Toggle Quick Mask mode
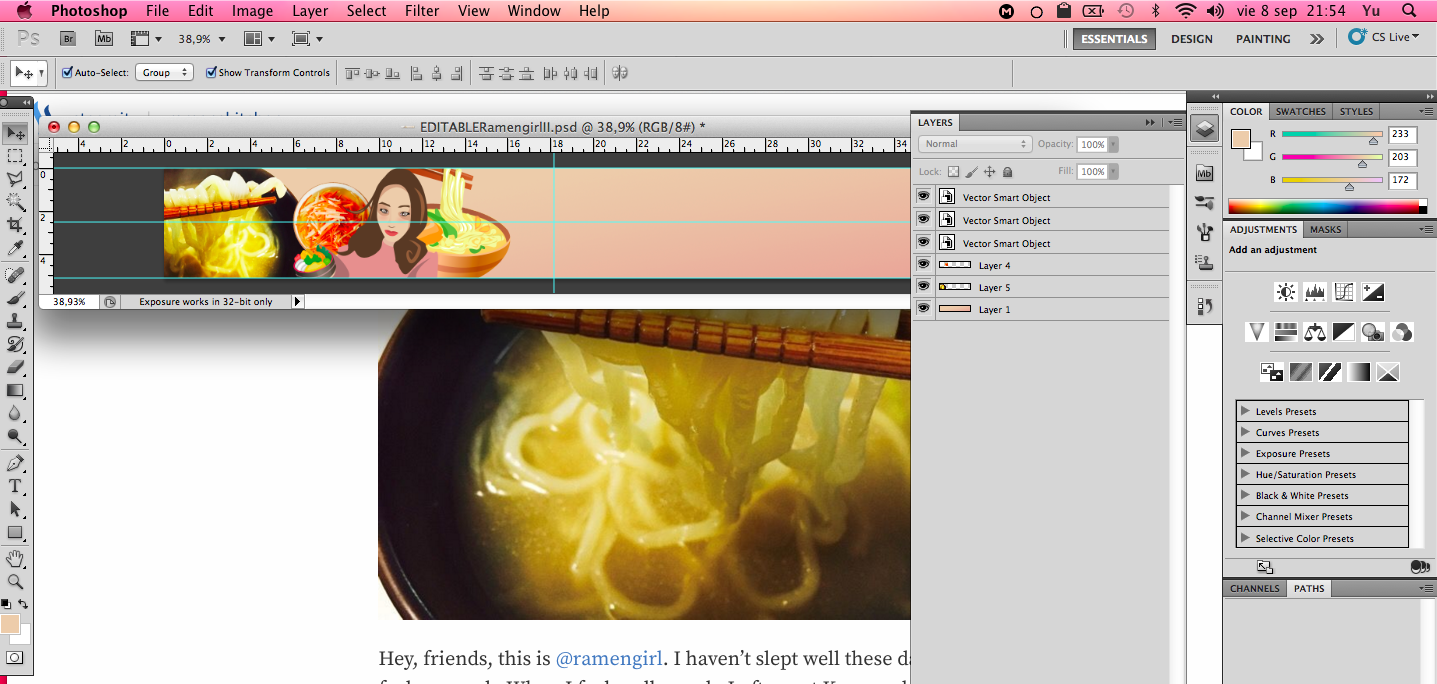The image size is (1437, 684). [15, 657]
